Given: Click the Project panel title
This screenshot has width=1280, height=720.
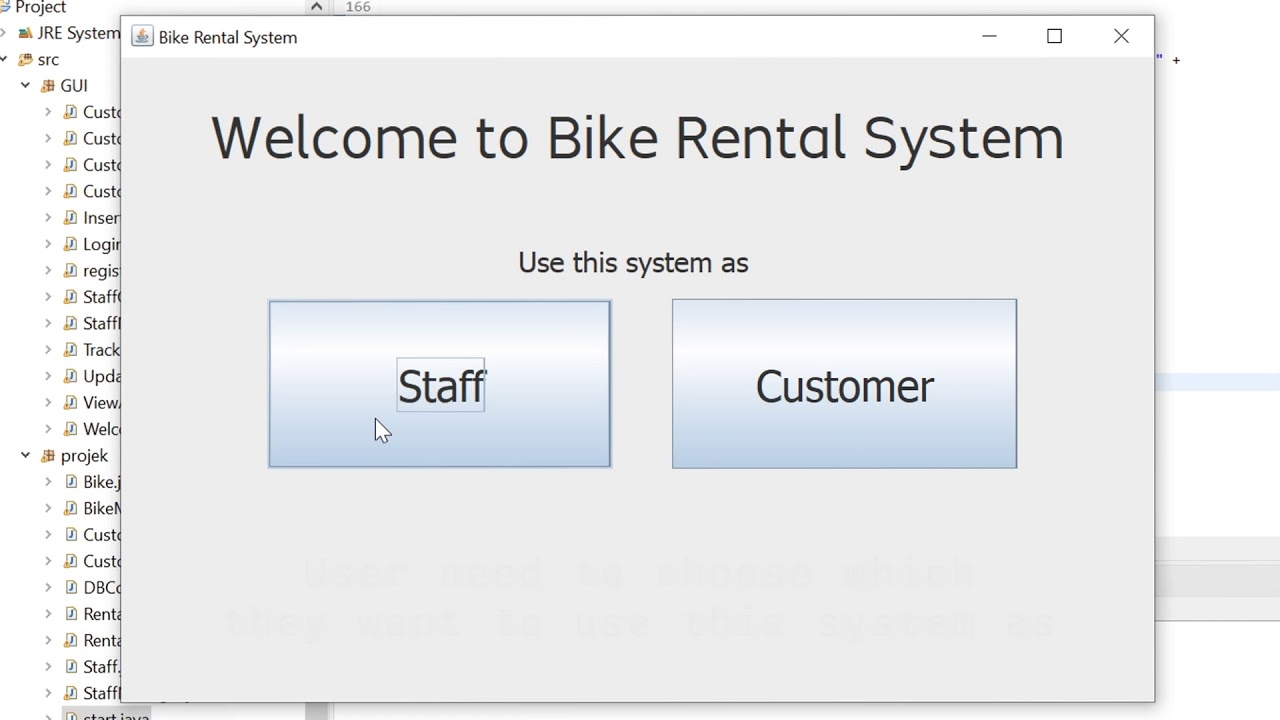Looking at the screenshot, I should point(40,7).
